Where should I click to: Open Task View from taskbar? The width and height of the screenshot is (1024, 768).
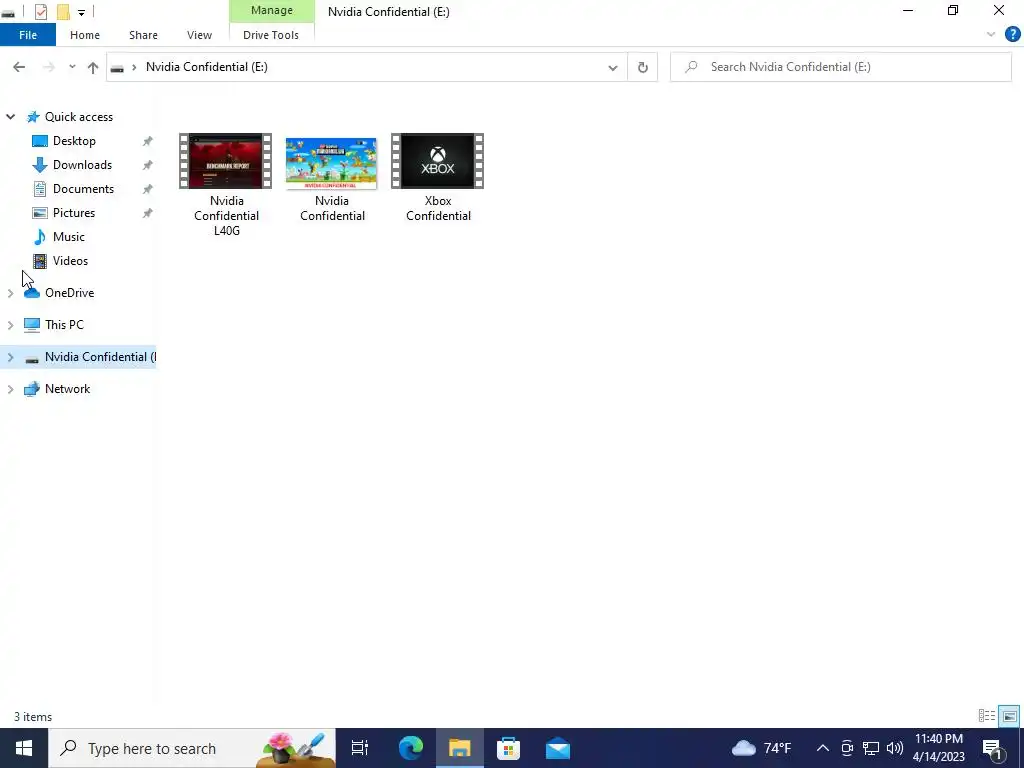coord(359,748)
